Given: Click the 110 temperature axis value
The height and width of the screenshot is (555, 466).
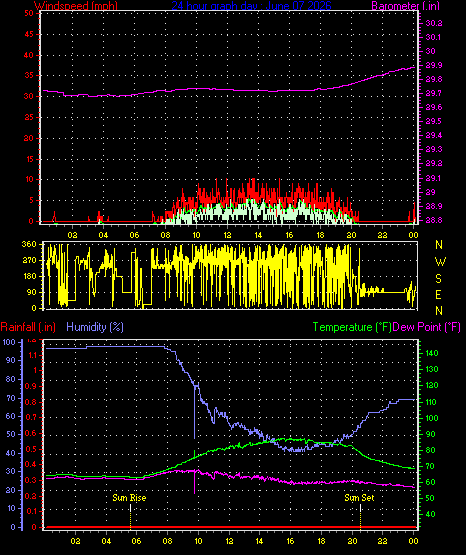Looking at the screenshot, I should point(432,402).
